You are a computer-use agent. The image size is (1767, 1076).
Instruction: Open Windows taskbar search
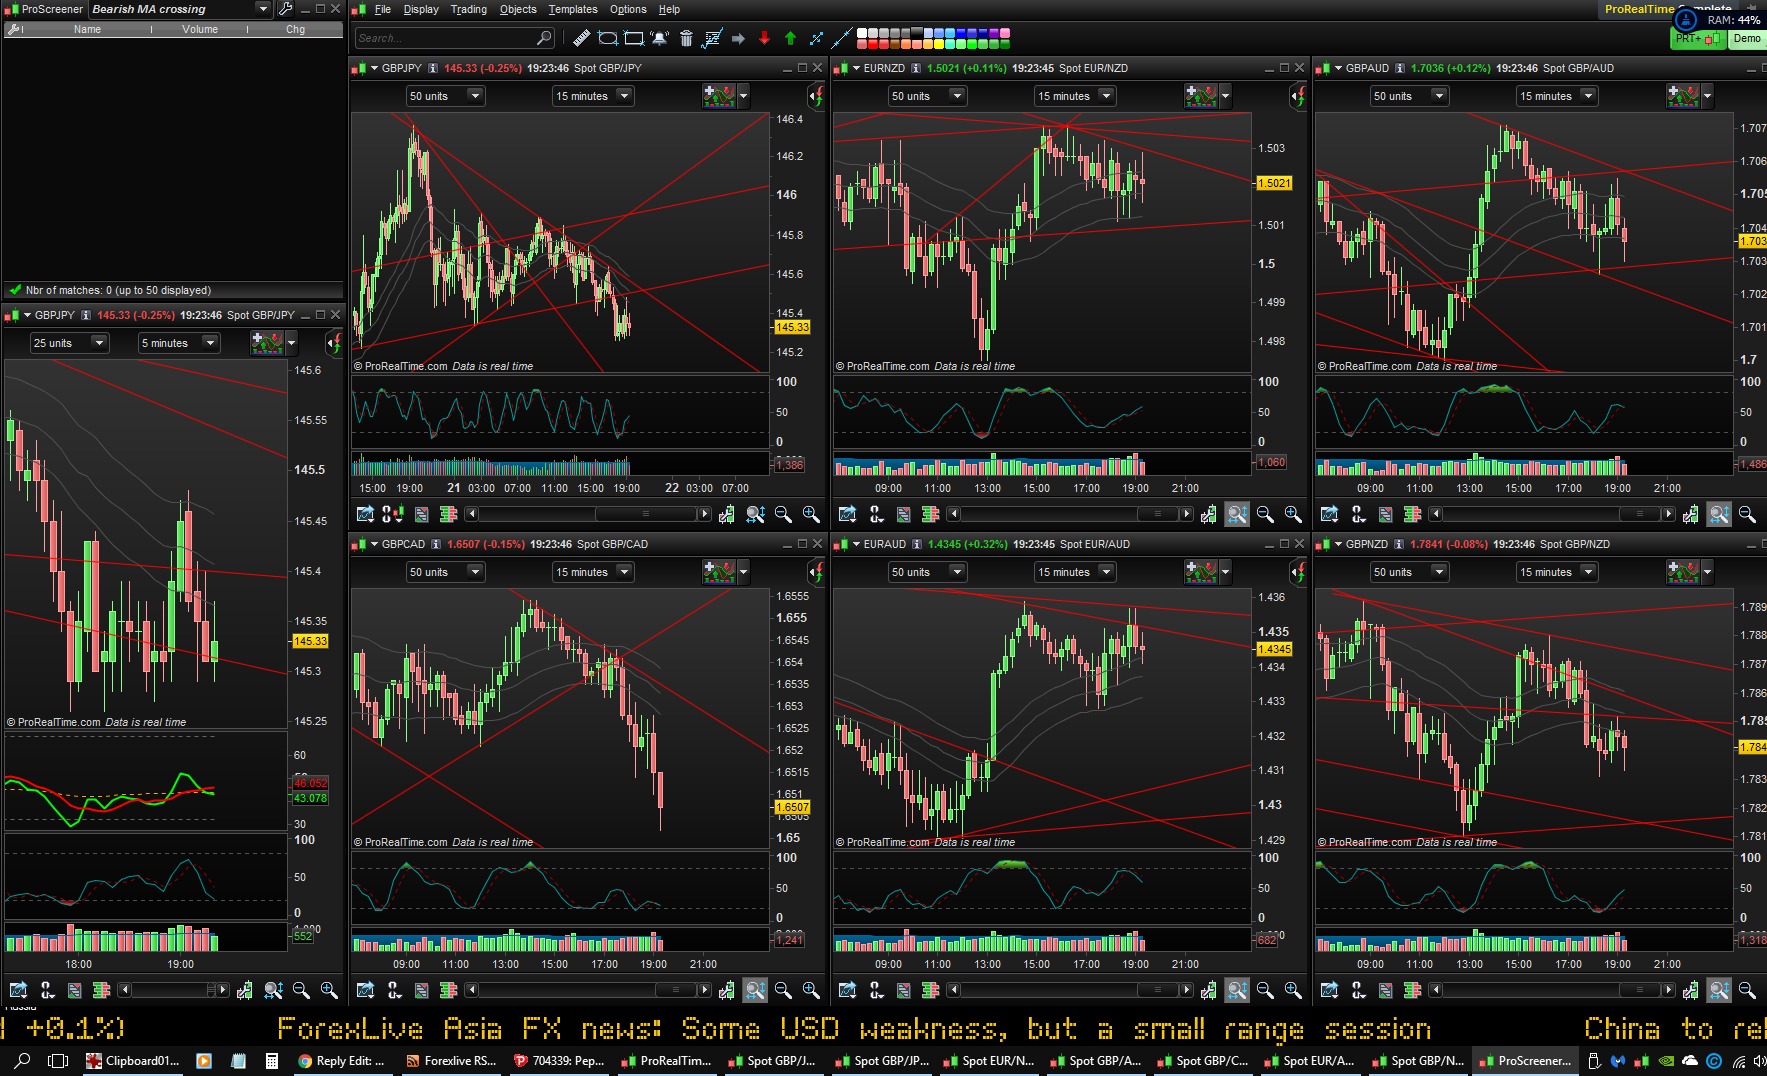pyautogui.click(x=23, y=1061)
